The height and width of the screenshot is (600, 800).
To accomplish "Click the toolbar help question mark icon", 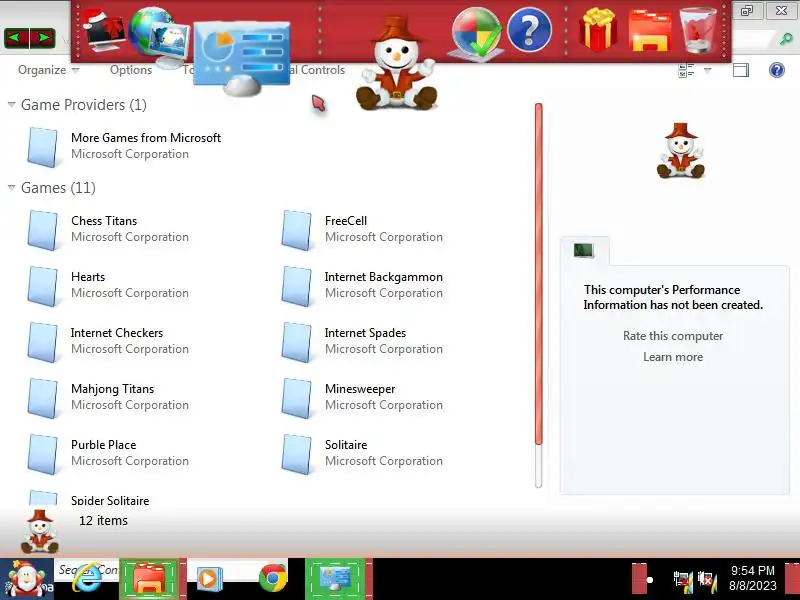I will coord(777,70).
